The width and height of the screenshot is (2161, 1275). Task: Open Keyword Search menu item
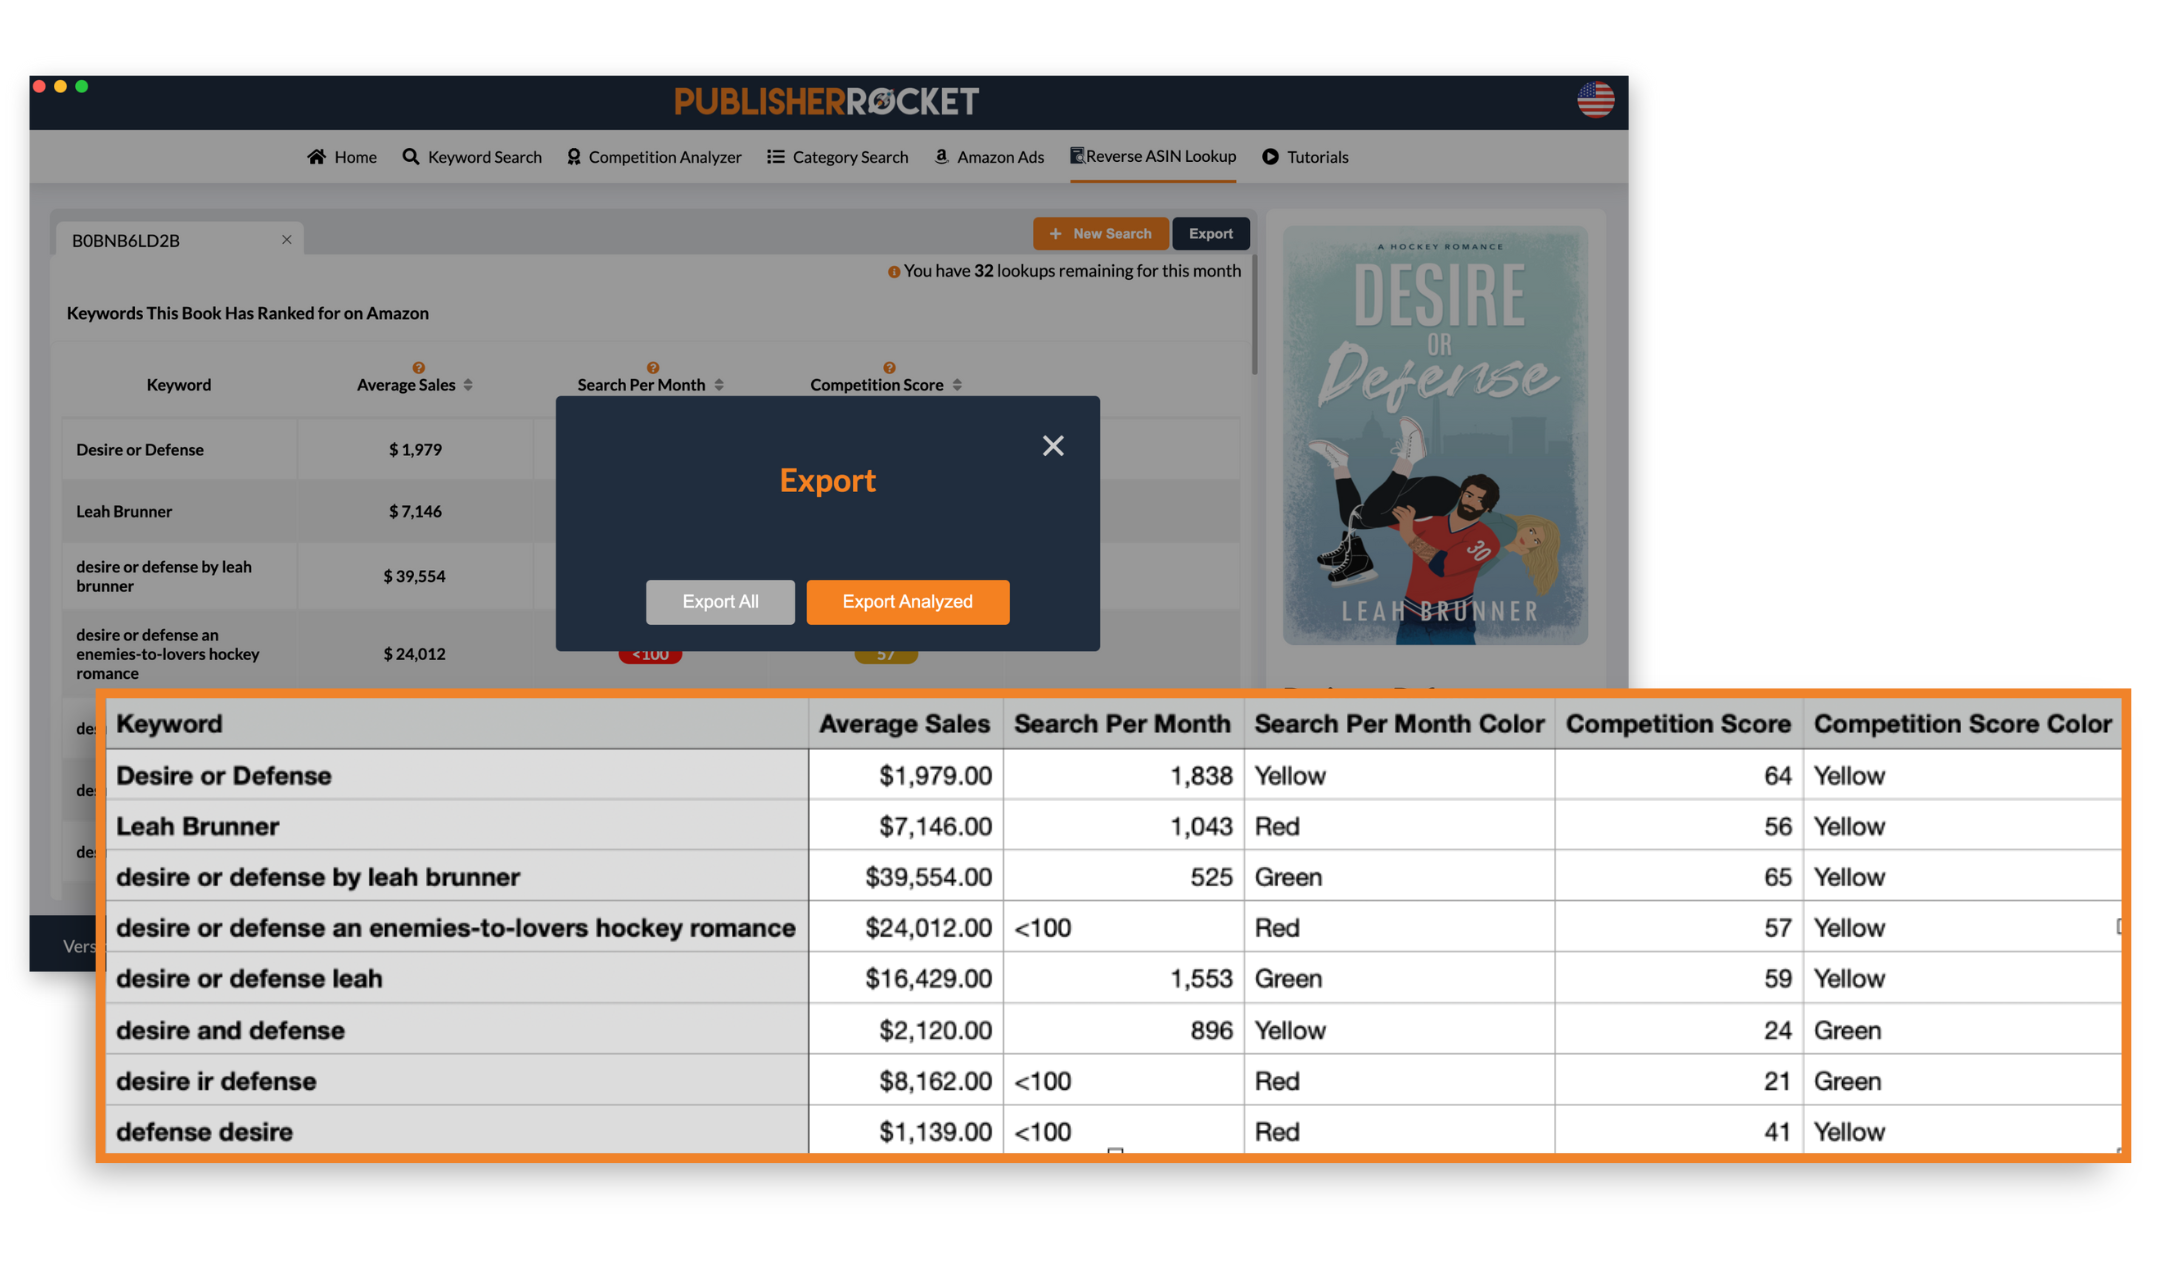(x=472, y=157)
